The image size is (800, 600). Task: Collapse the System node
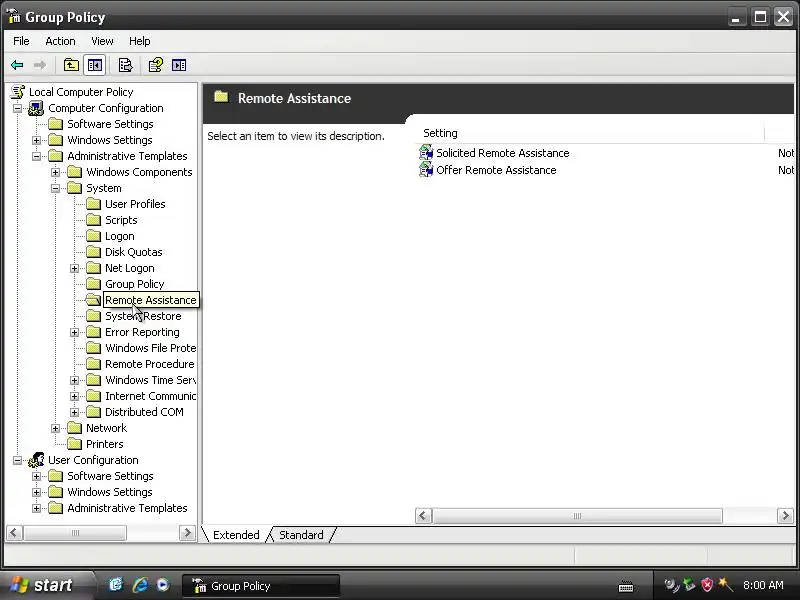click(55, 188)
